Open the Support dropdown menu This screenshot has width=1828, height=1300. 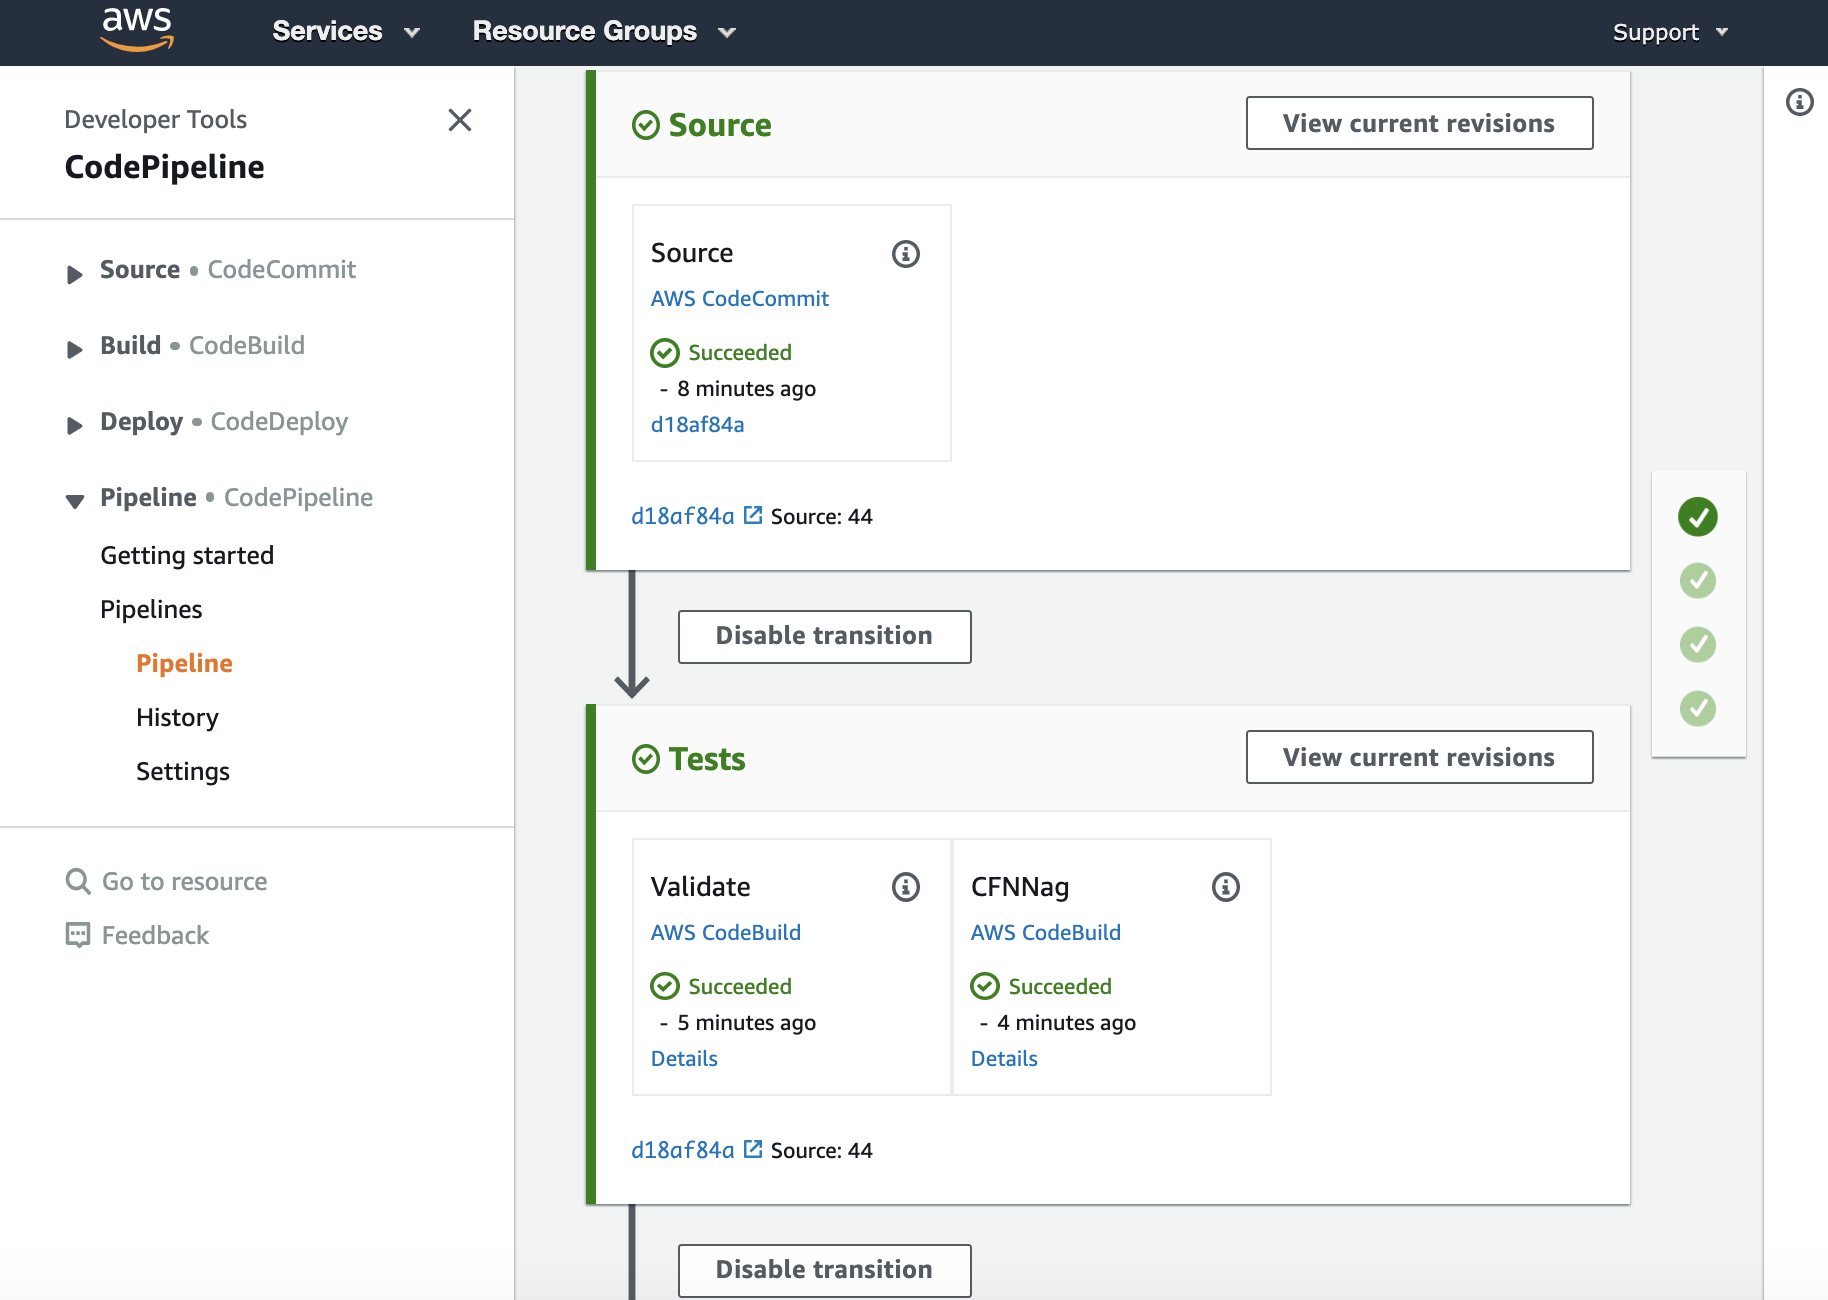tap(1670, 32)
